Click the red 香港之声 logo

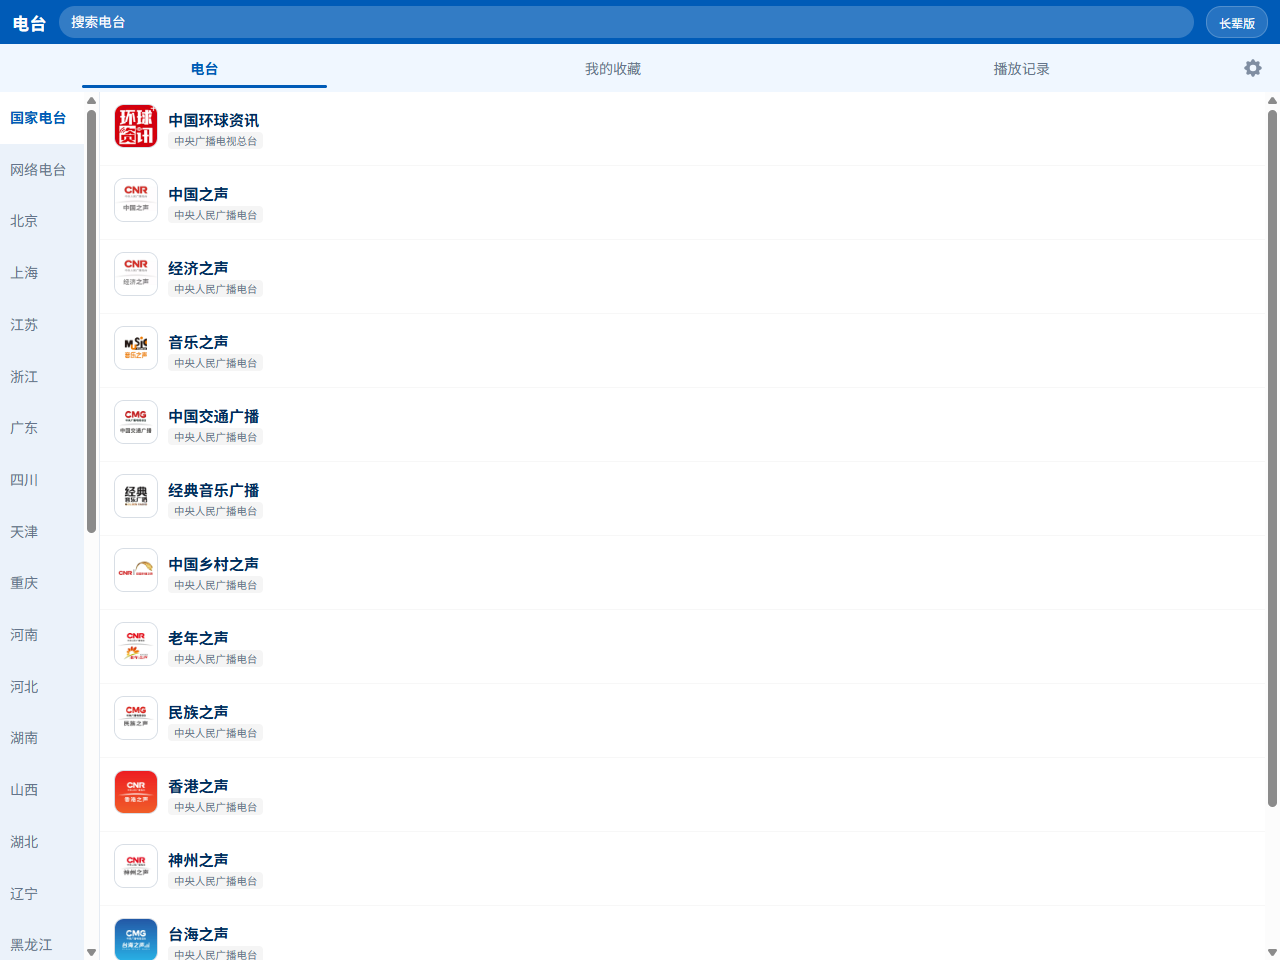tap(136, 792)
